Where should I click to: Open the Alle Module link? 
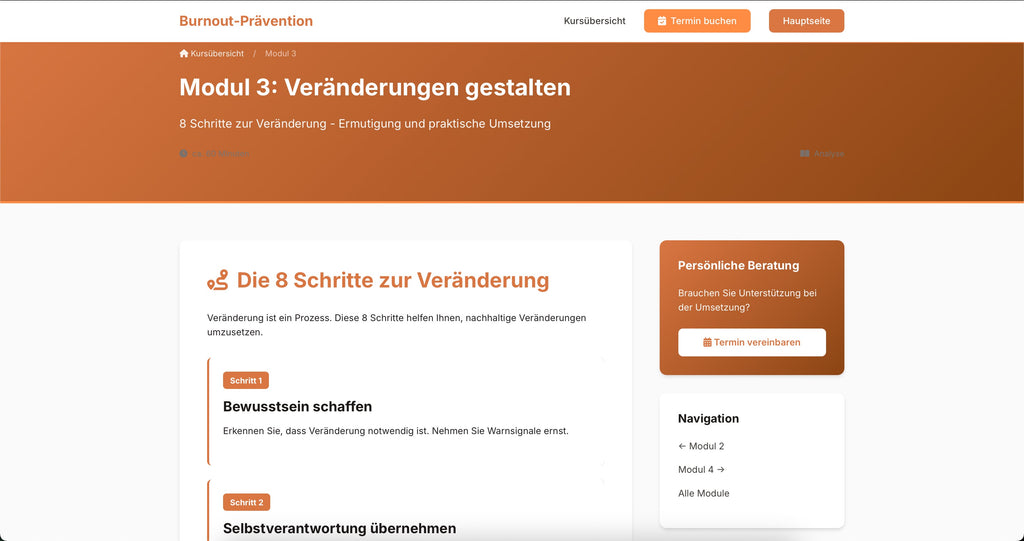click(x=703, y=493)
